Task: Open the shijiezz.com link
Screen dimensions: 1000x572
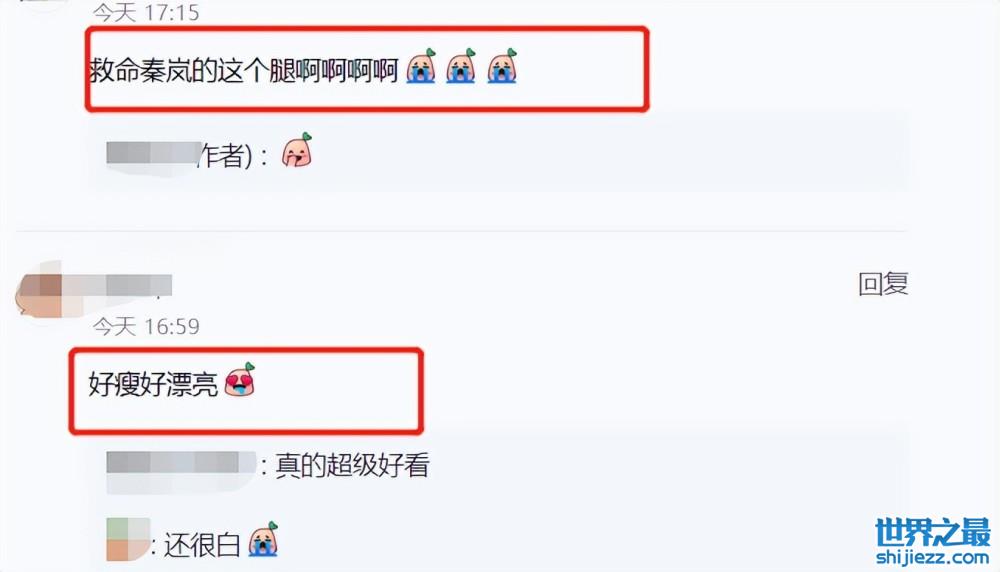Action: point(932,557)
